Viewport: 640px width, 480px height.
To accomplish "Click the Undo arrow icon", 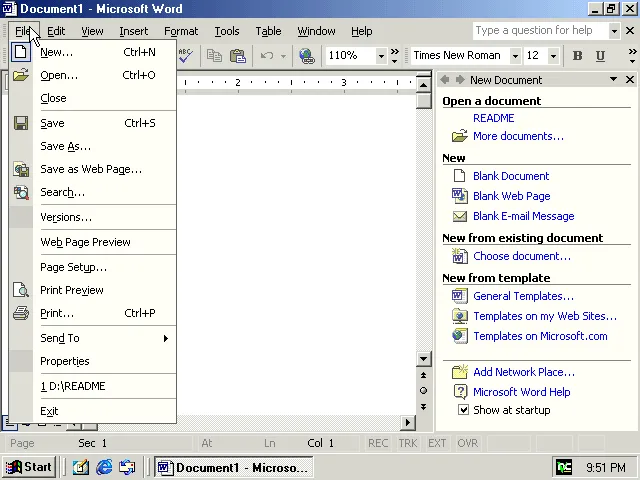I will (x=266, y=56).
